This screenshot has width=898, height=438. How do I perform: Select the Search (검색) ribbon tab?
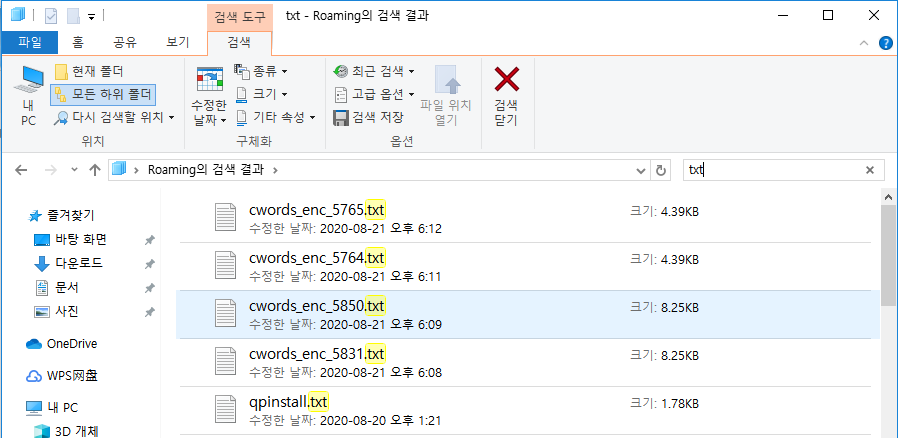(239, 42)
